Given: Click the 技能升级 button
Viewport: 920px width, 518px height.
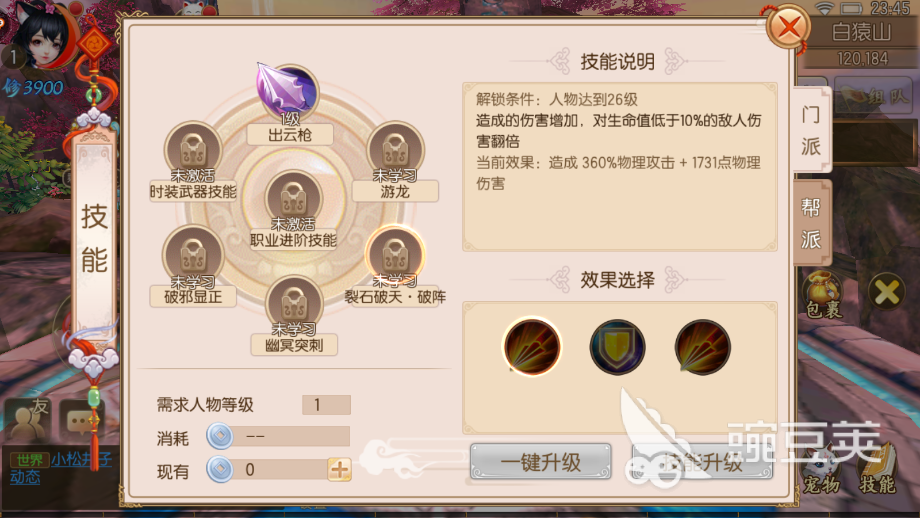Looking at the screenshot, I should click(702, 462).
